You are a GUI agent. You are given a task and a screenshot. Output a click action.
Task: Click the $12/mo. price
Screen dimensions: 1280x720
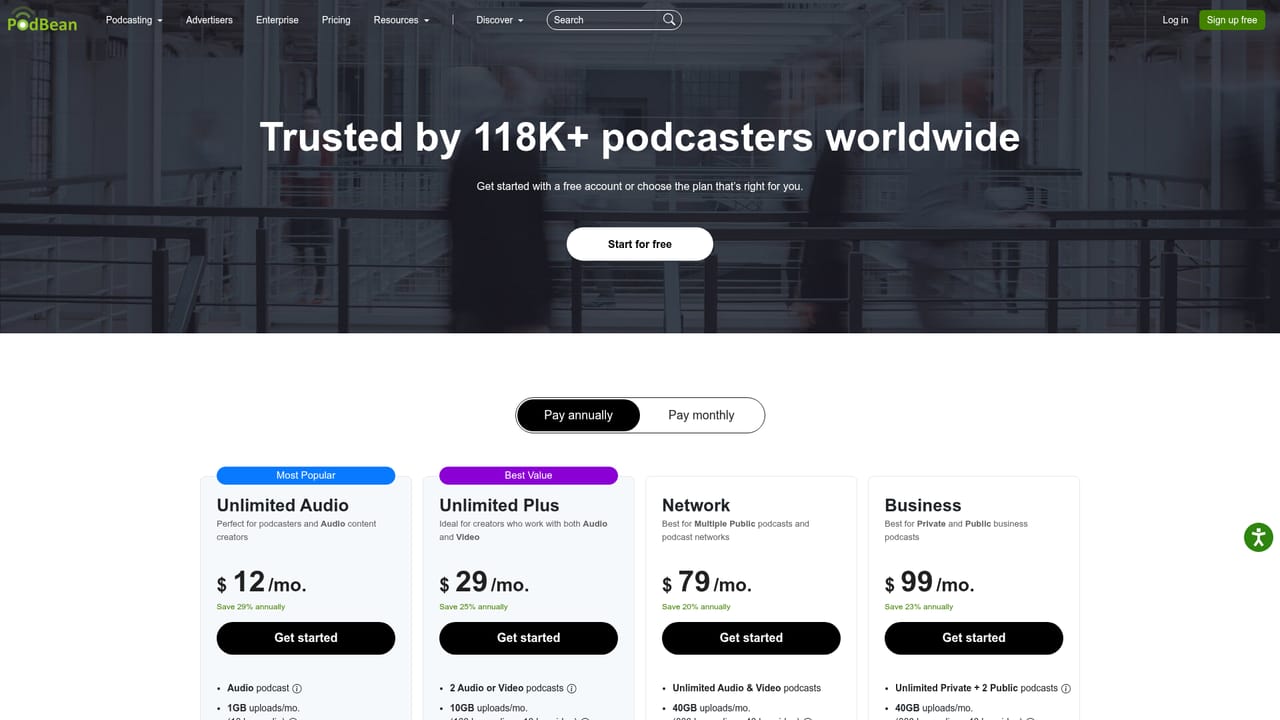click(x=262, y=582)
